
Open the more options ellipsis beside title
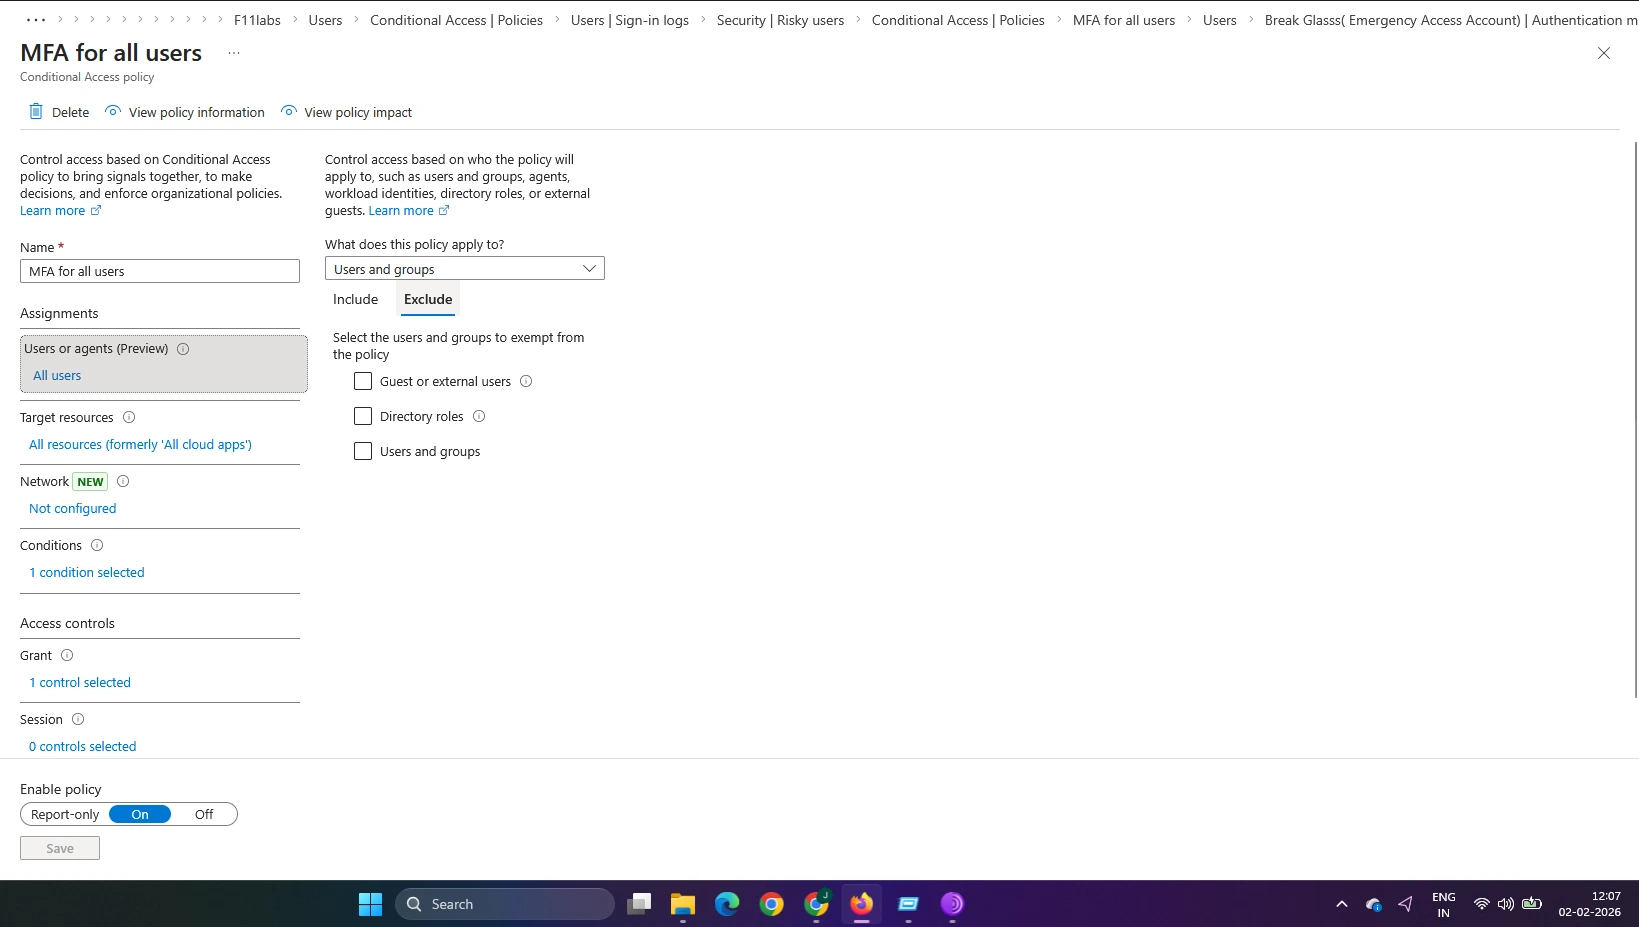pyautogui.click(x=234, y=53)
